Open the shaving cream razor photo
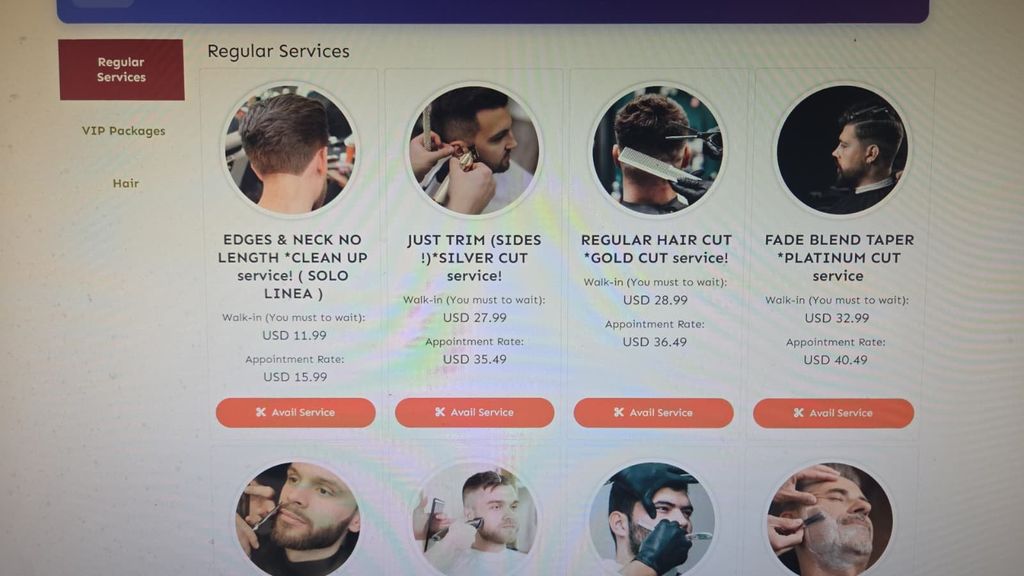This screenshot has height=576, width=1024. click(830, 519)
